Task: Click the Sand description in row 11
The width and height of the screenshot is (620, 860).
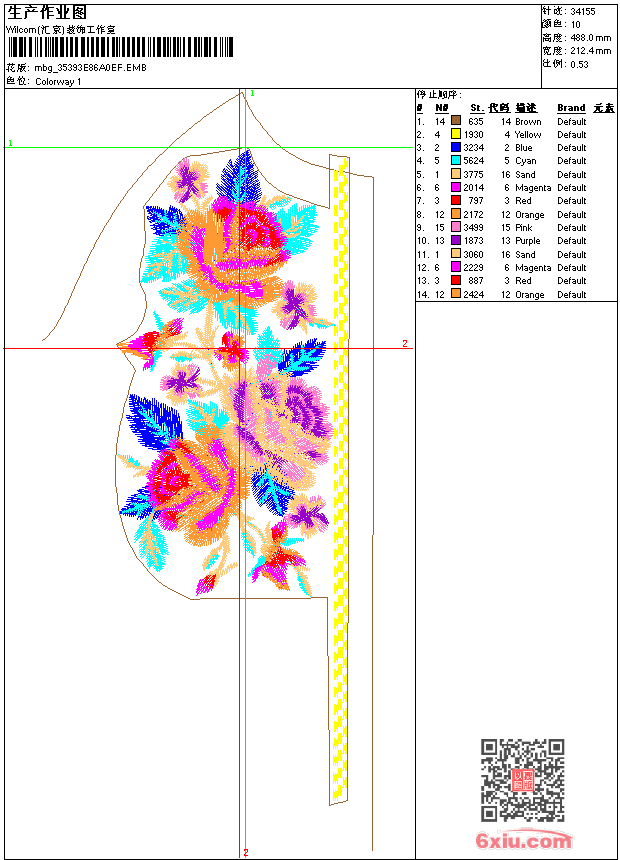Action: [525, 254]
